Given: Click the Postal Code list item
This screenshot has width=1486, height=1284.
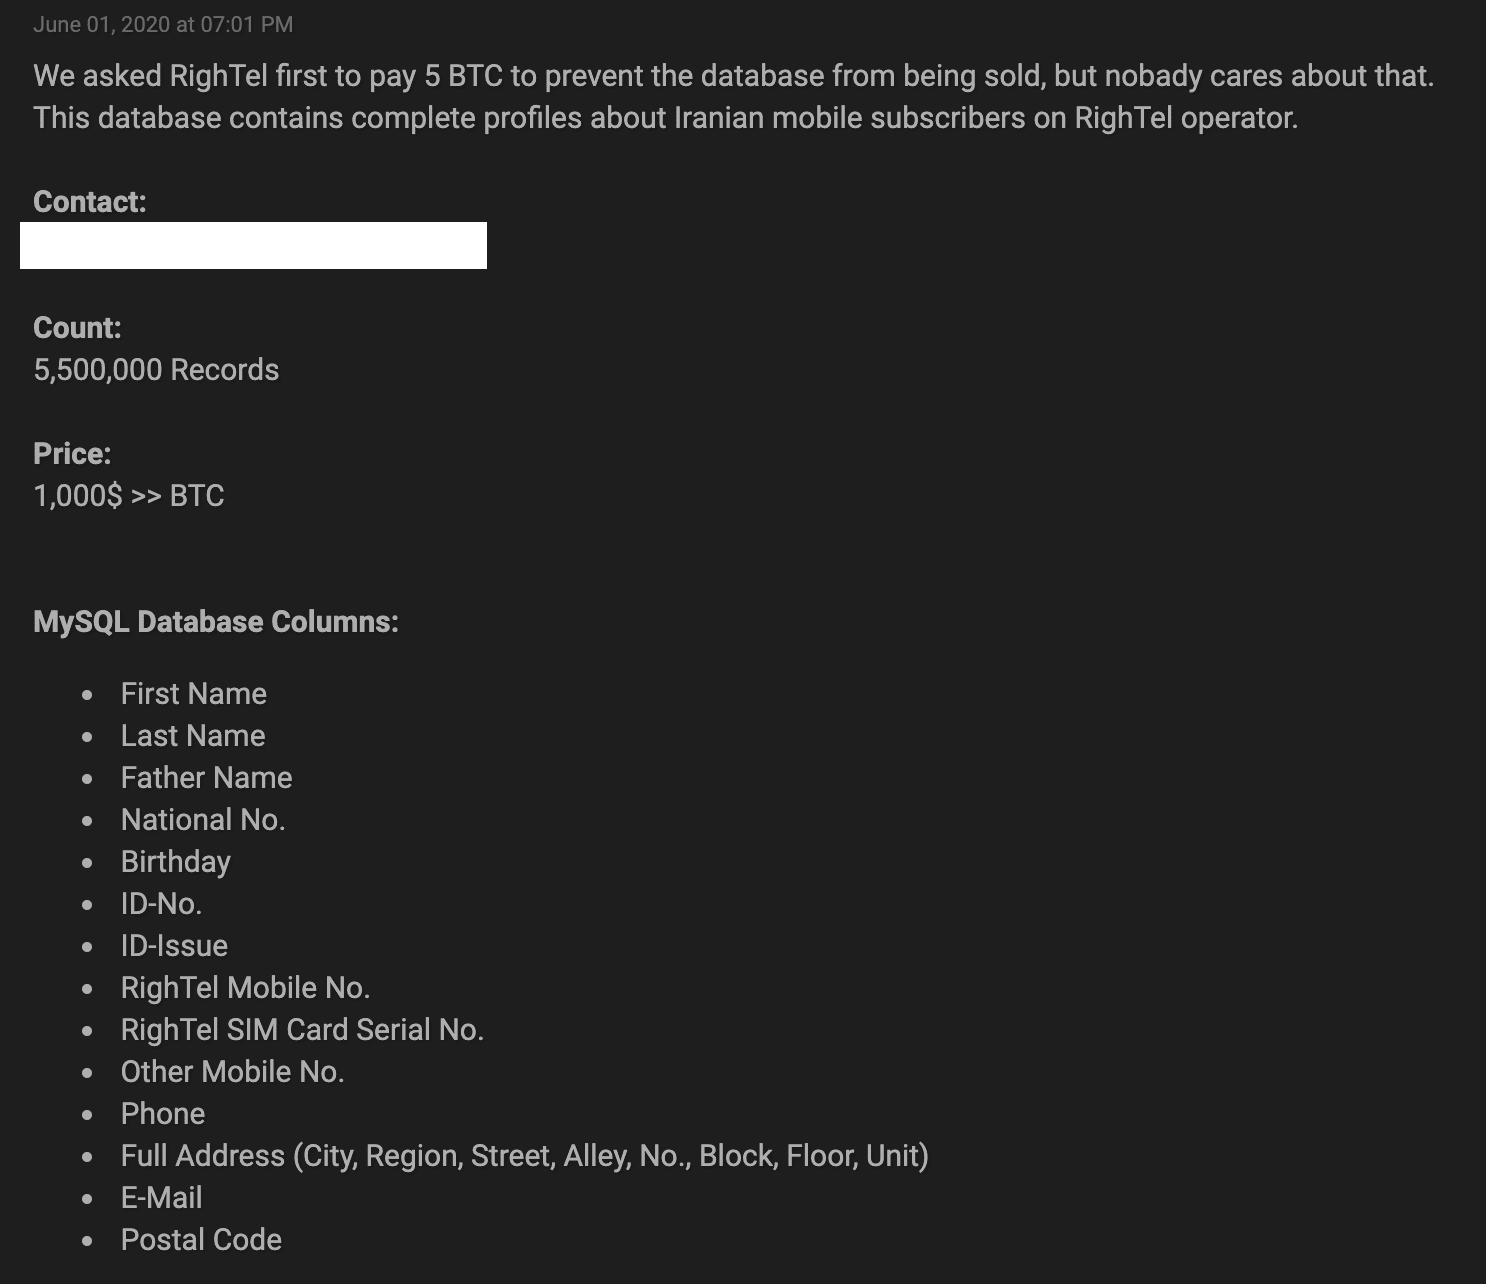Looking at the screenshot, I should coord(201,1240).
